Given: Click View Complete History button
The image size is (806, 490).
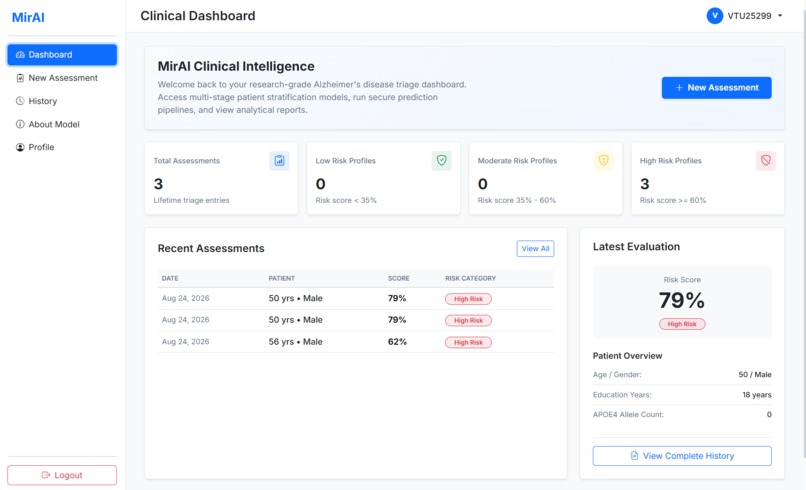Looking at the screenshot, I should pos(682,456).
